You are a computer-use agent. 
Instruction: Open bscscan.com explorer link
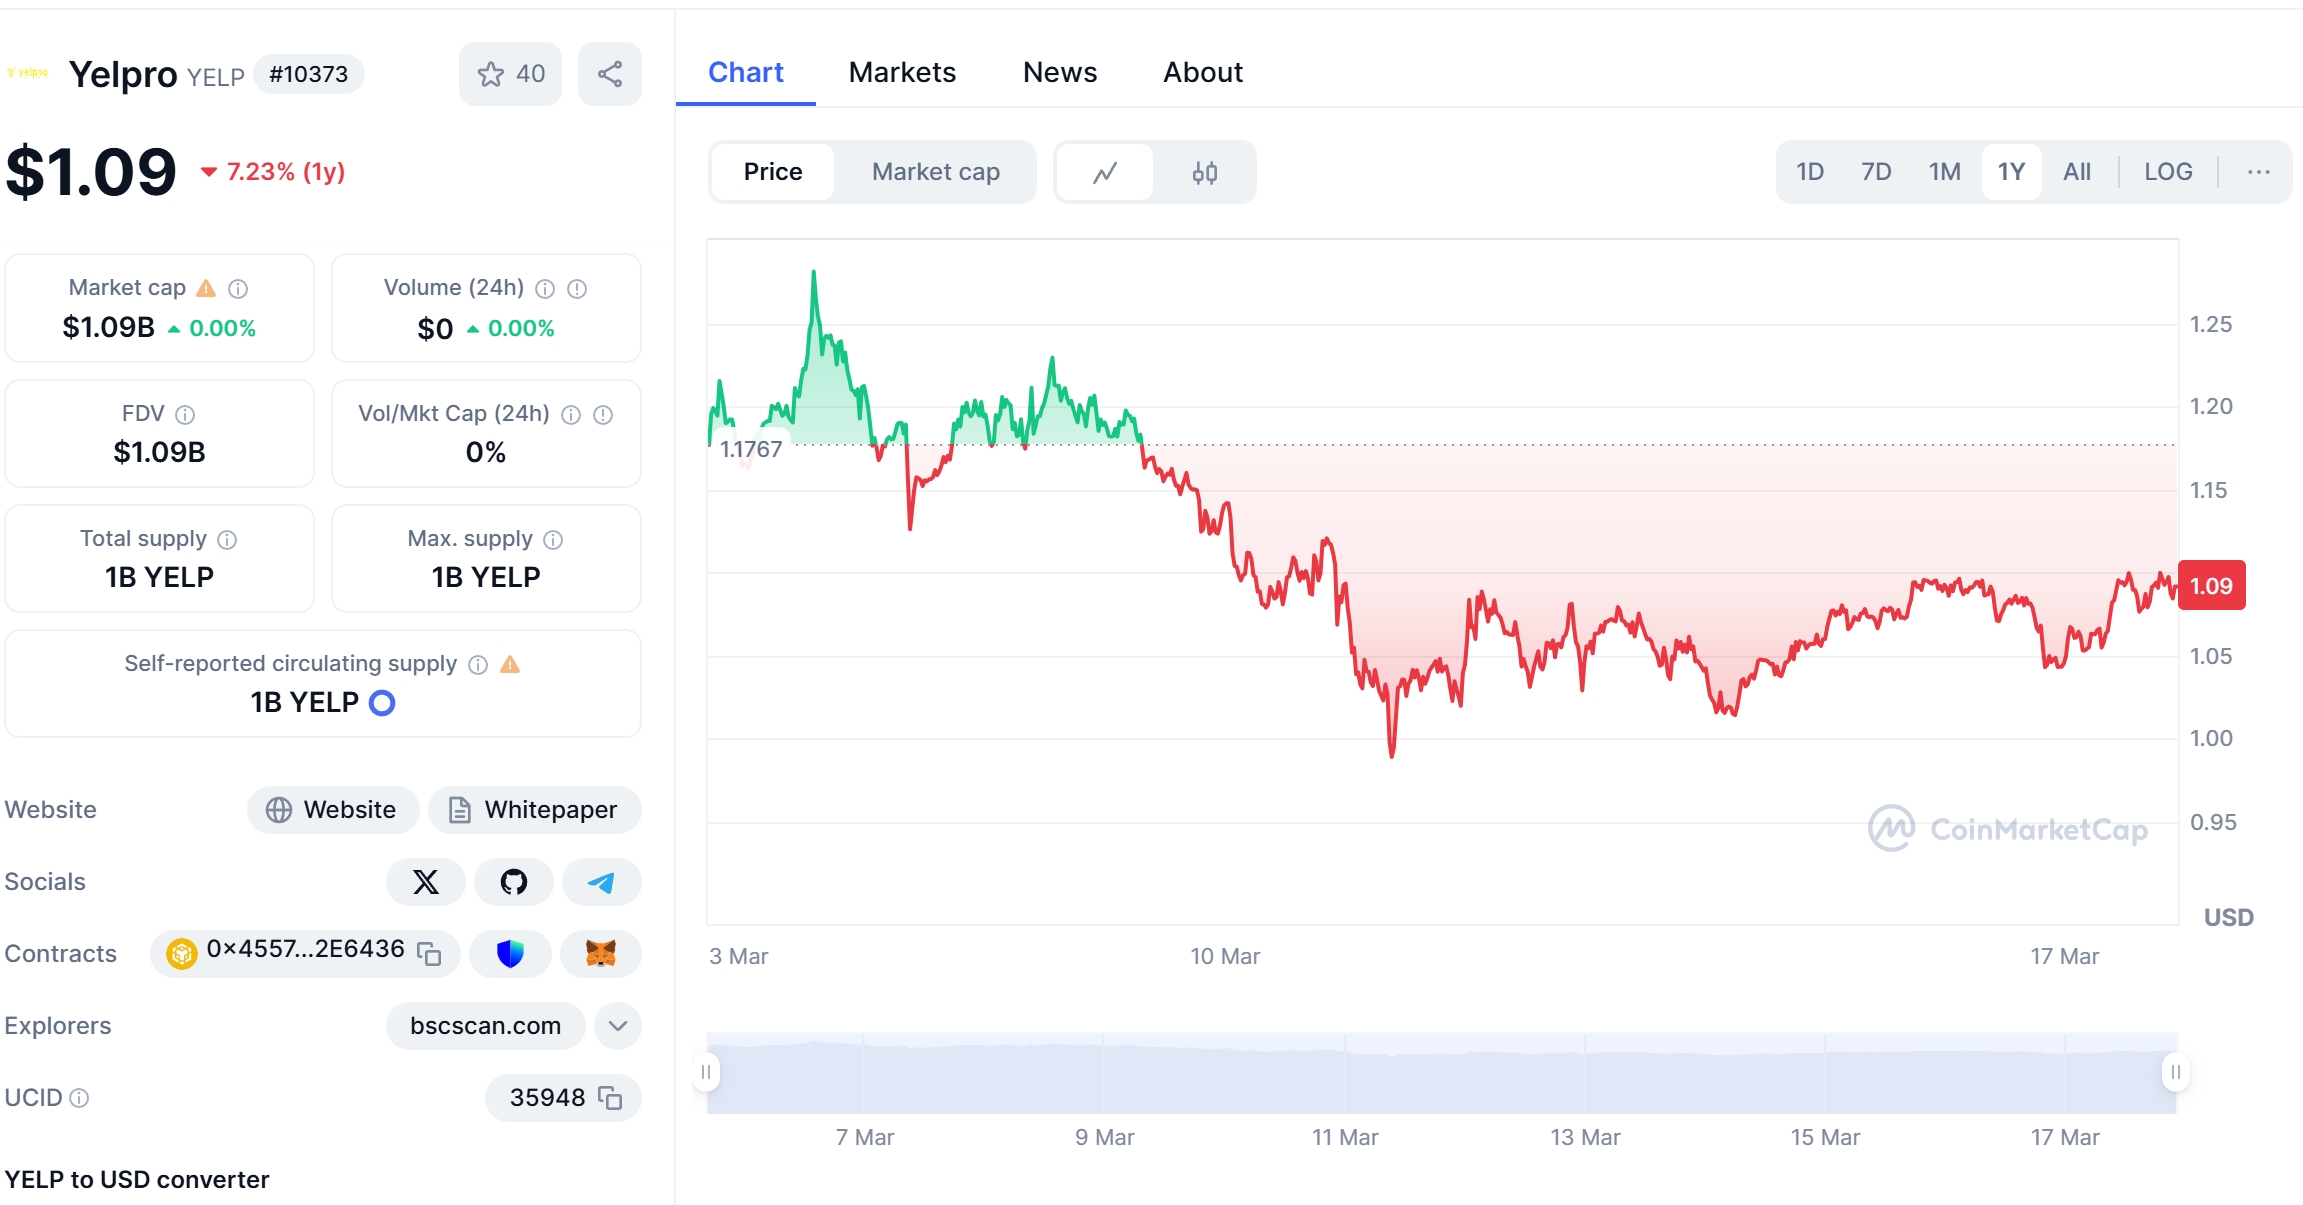click(x=485, y=1026)
